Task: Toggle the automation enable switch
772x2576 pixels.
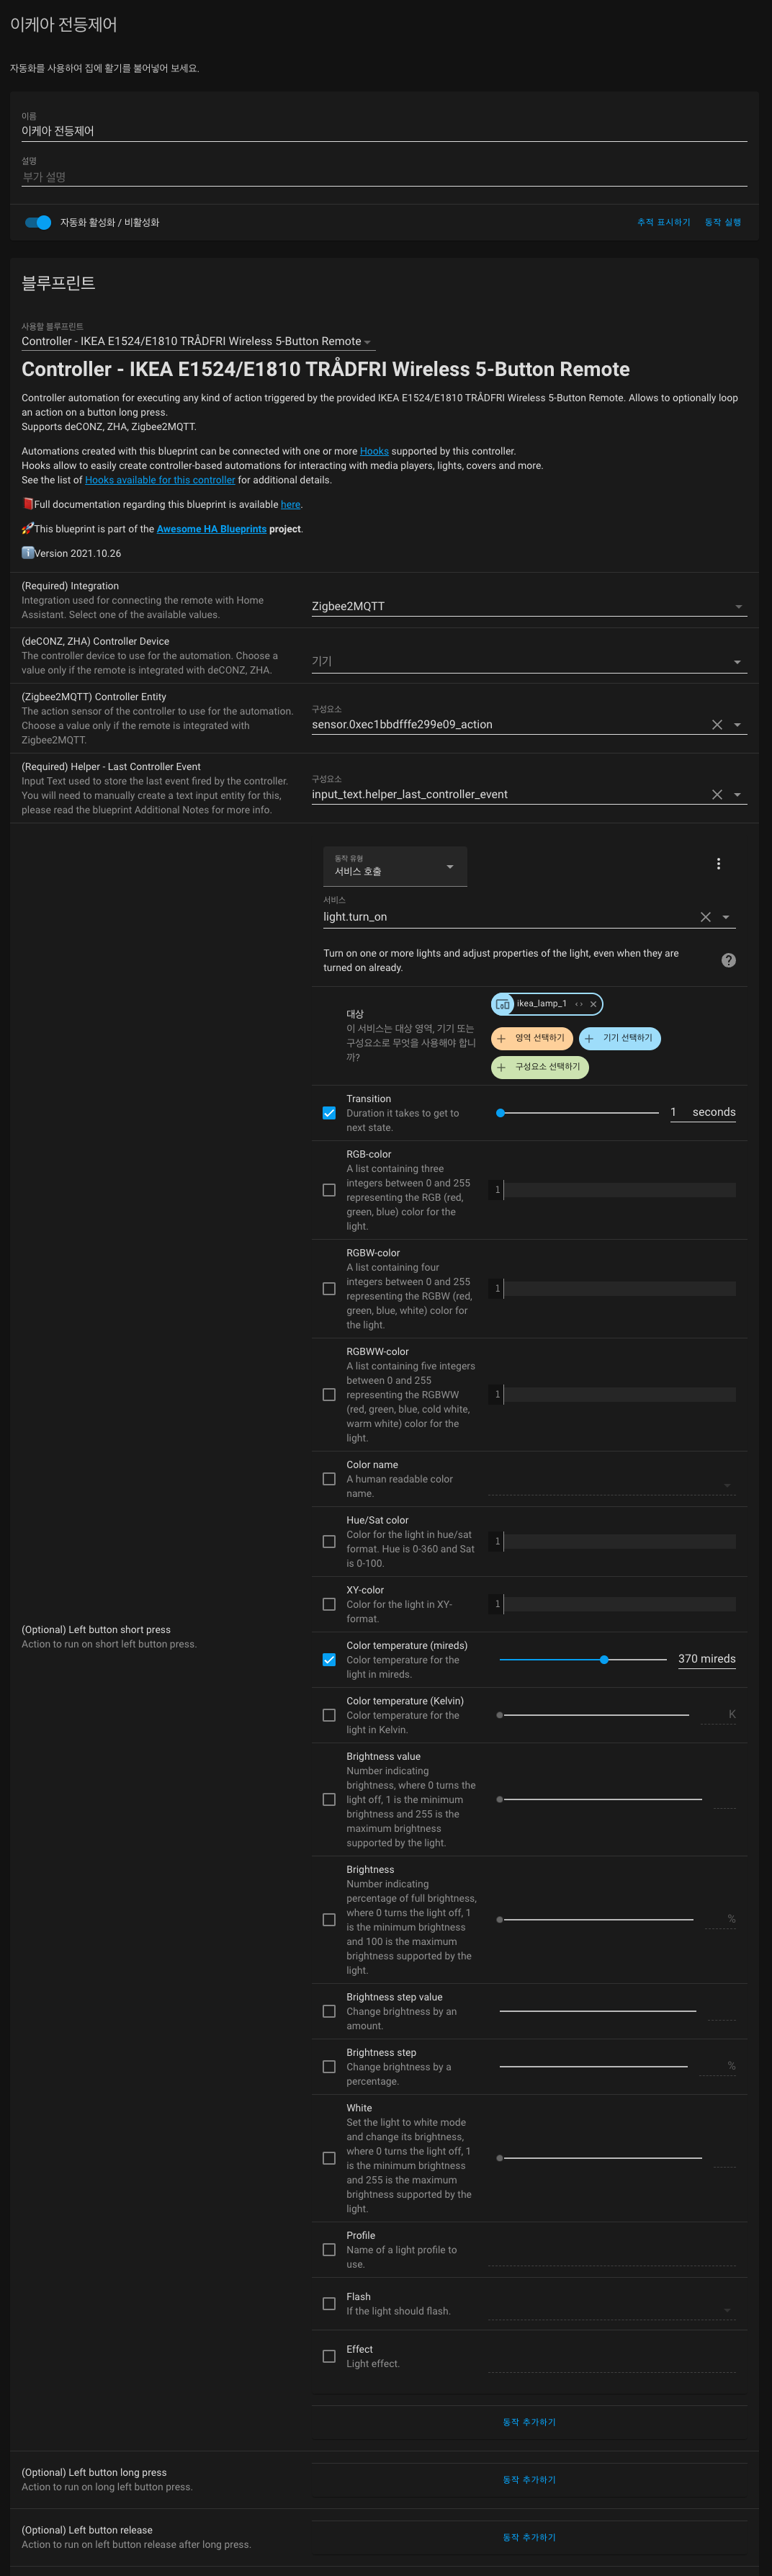Action: click(38, 222)
